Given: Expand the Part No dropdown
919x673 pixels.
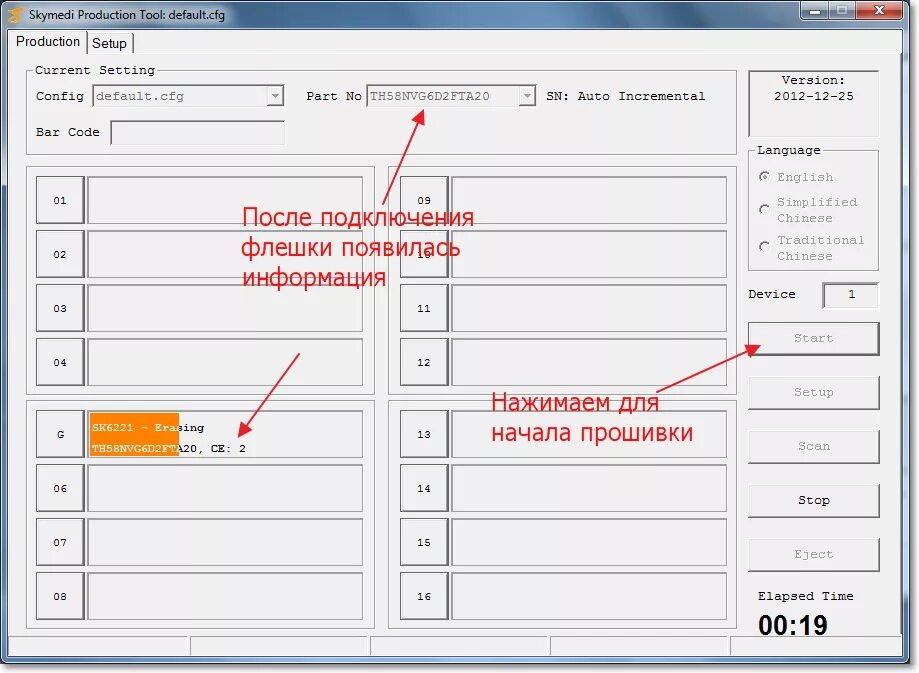Looking at the screenshot, I should [527, 96].
